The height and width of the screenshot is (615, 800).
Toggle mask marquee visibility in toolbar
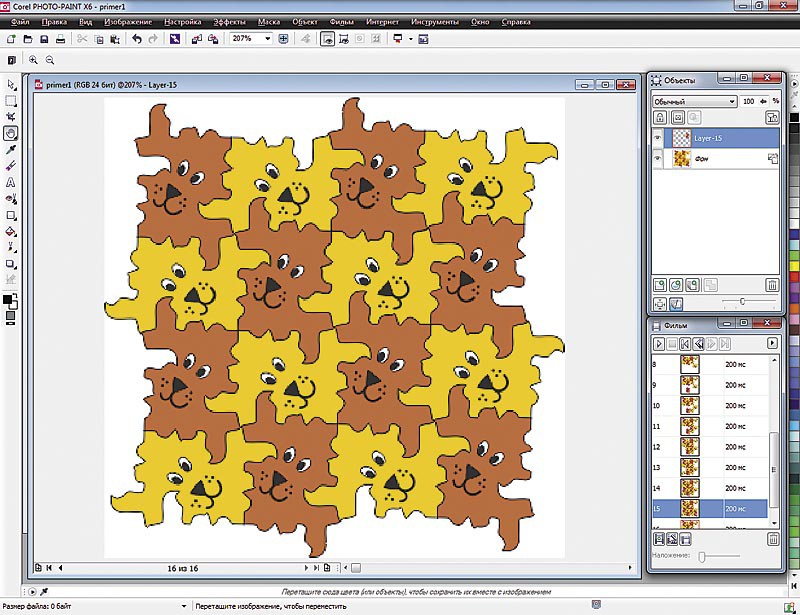click(x=344, y=39)
